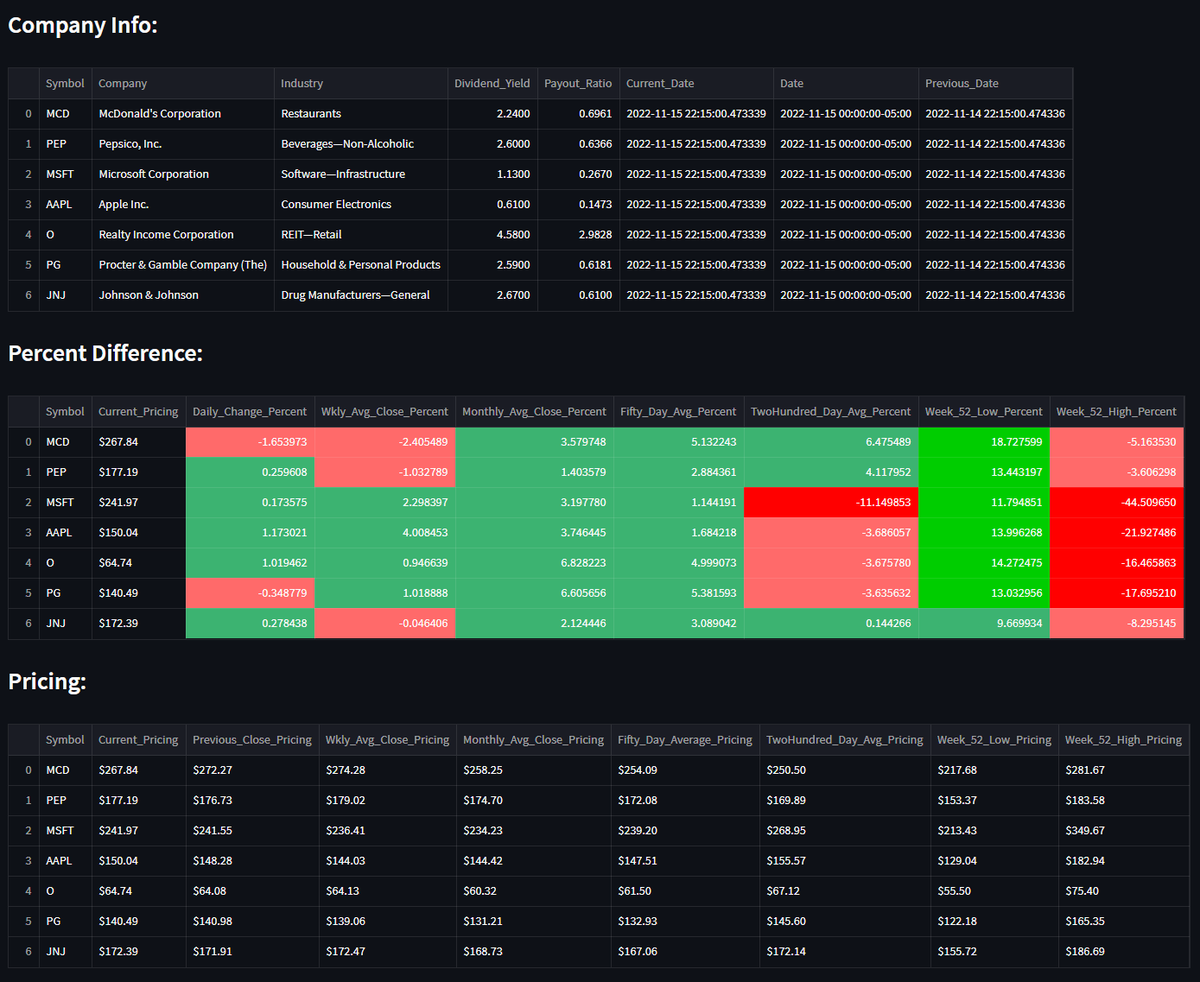Click the Week_52_High_Pricing column header
Screen dimensions: 1200x982
[1123, 740]
